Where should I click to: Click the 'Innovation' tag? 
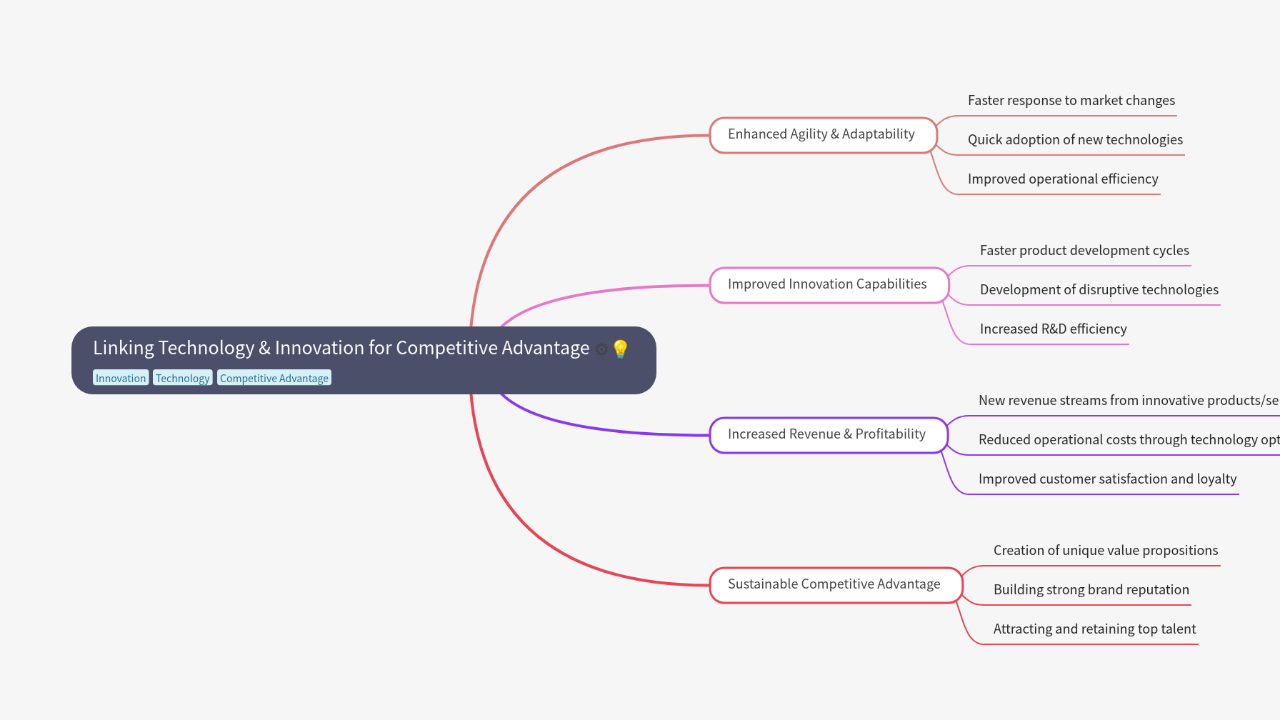pyautogui.click(x=120, y=378)
